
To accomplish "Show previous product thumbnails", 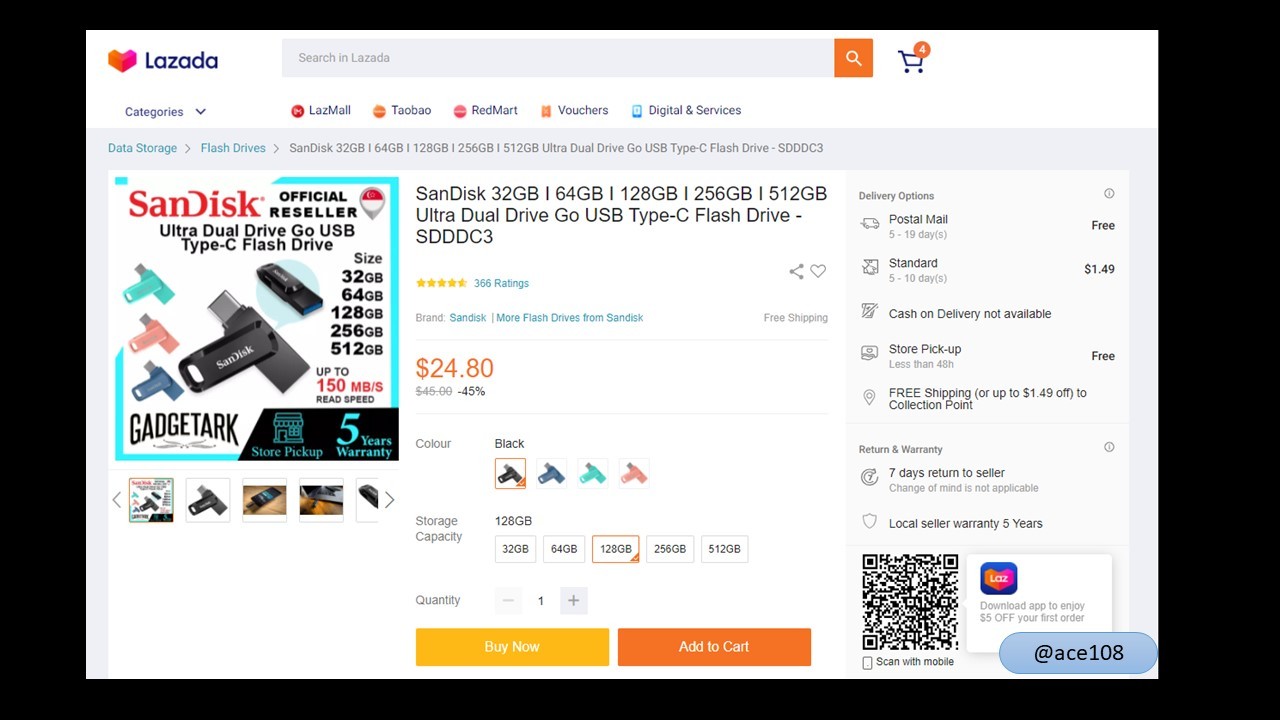I will point(117,500).
